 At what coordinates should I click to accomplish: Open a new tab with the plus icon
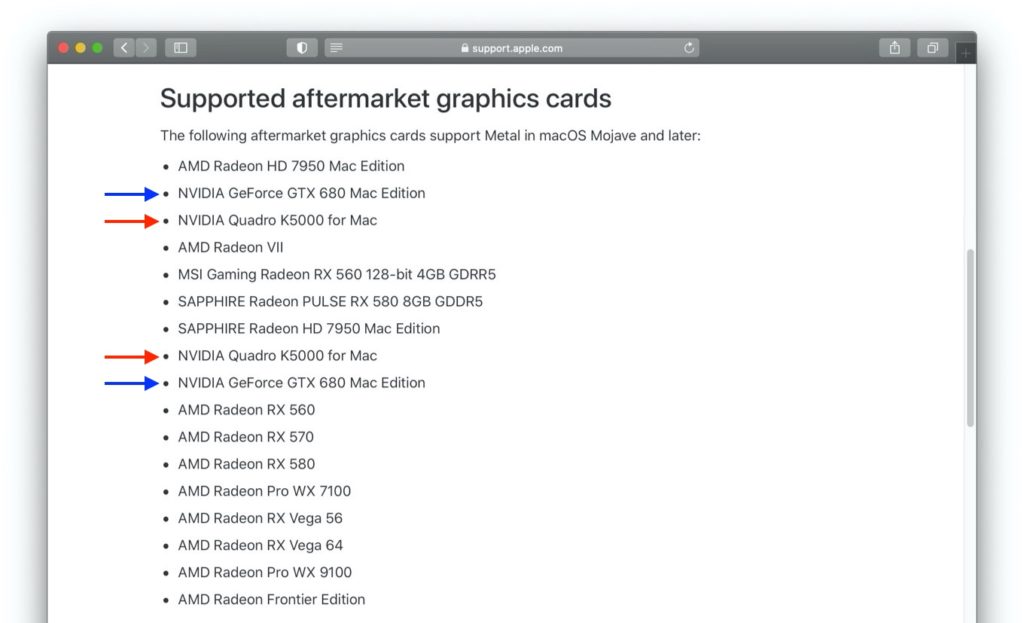coord(963,52)
